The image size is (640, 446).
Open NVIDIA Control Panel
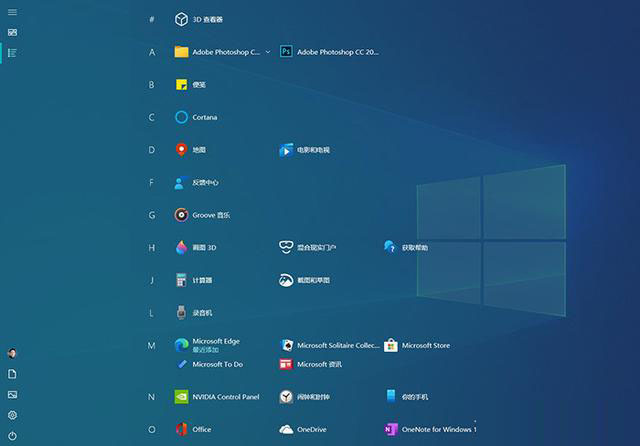pyautogui.click(x=217, y=397)
